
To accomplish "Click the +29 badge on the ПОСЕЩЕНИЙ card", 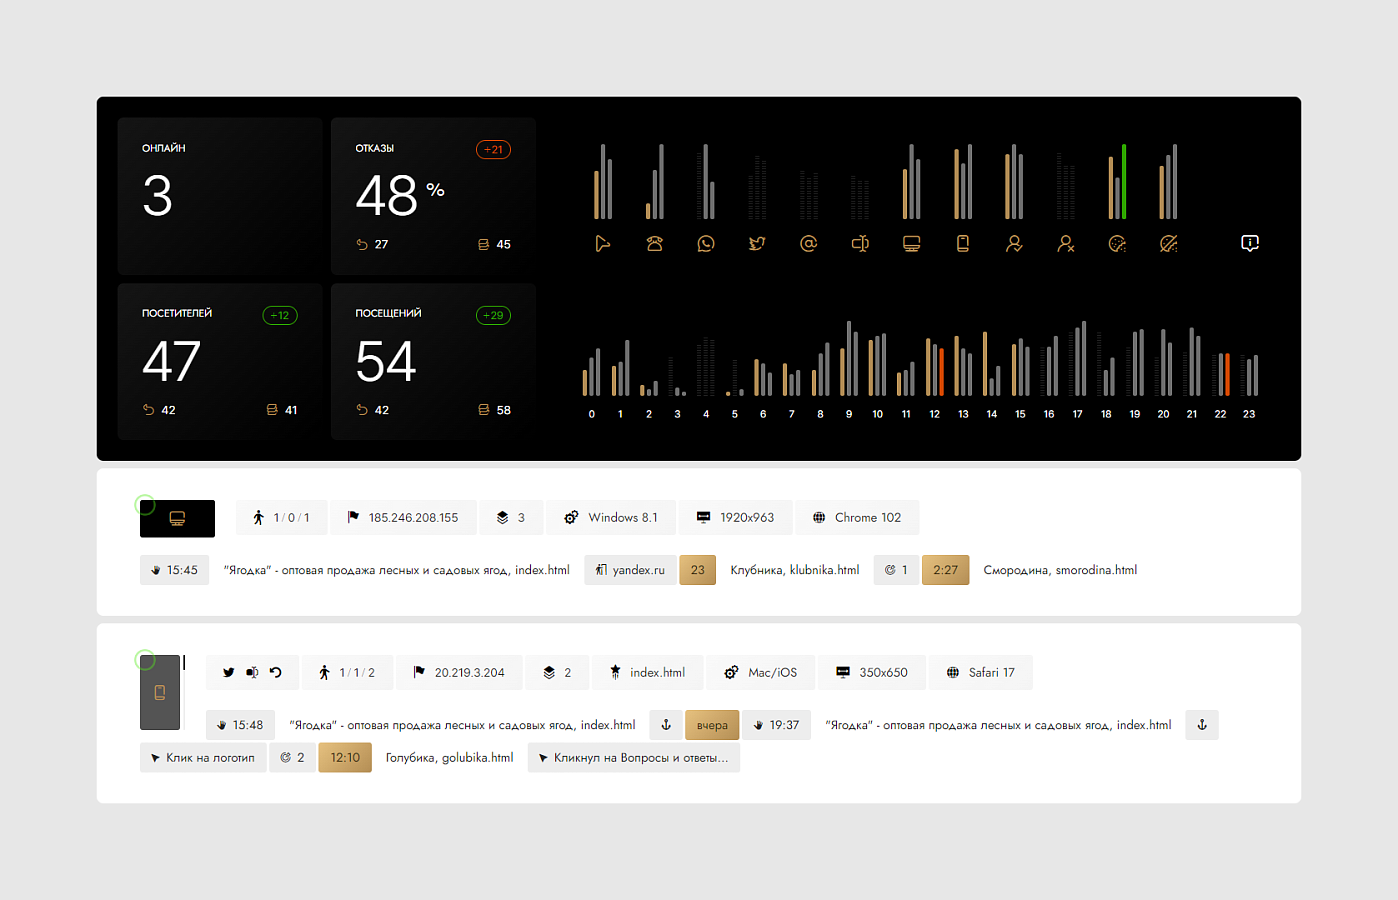I will click(493, 315).
